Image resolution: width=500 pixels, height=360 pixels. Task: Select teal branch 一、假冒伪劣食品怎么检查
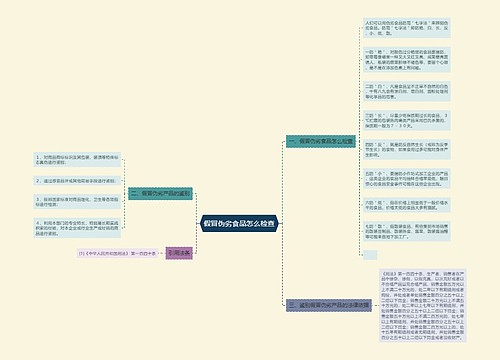pyautogui.click(x=321, y=141)
